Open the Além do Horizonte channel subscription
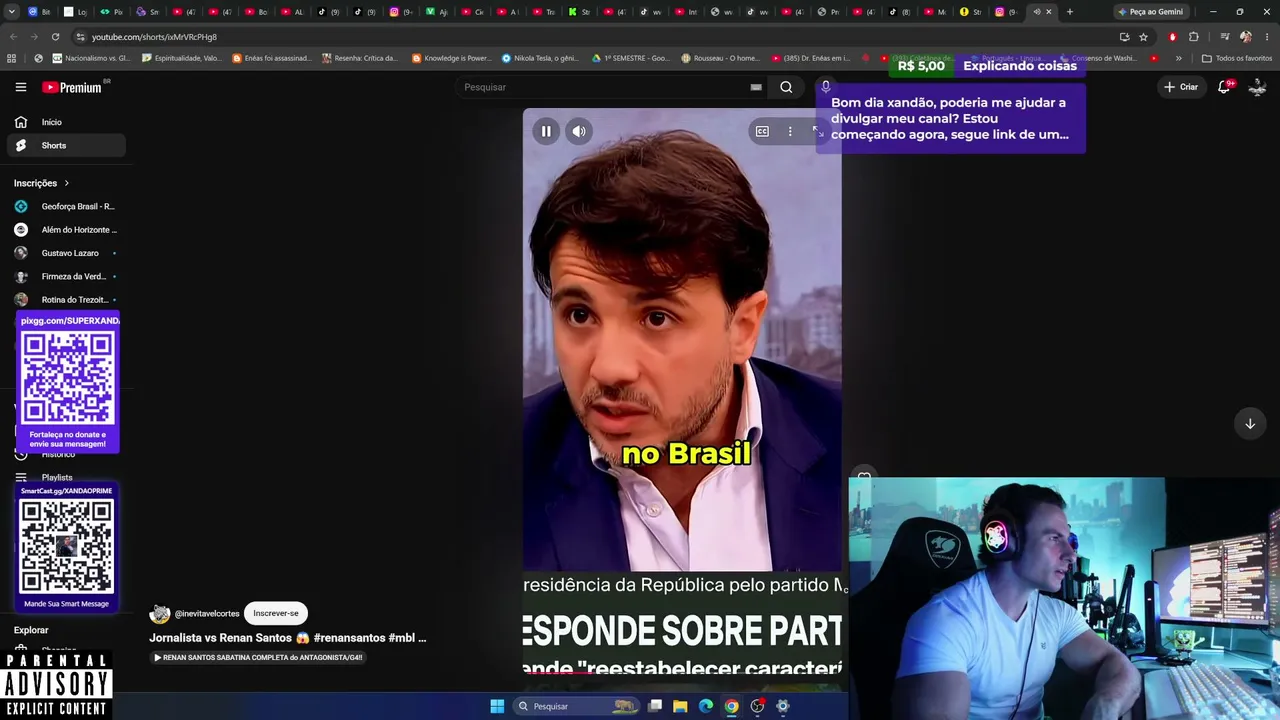1280x720 pixels. pos(66,229)
